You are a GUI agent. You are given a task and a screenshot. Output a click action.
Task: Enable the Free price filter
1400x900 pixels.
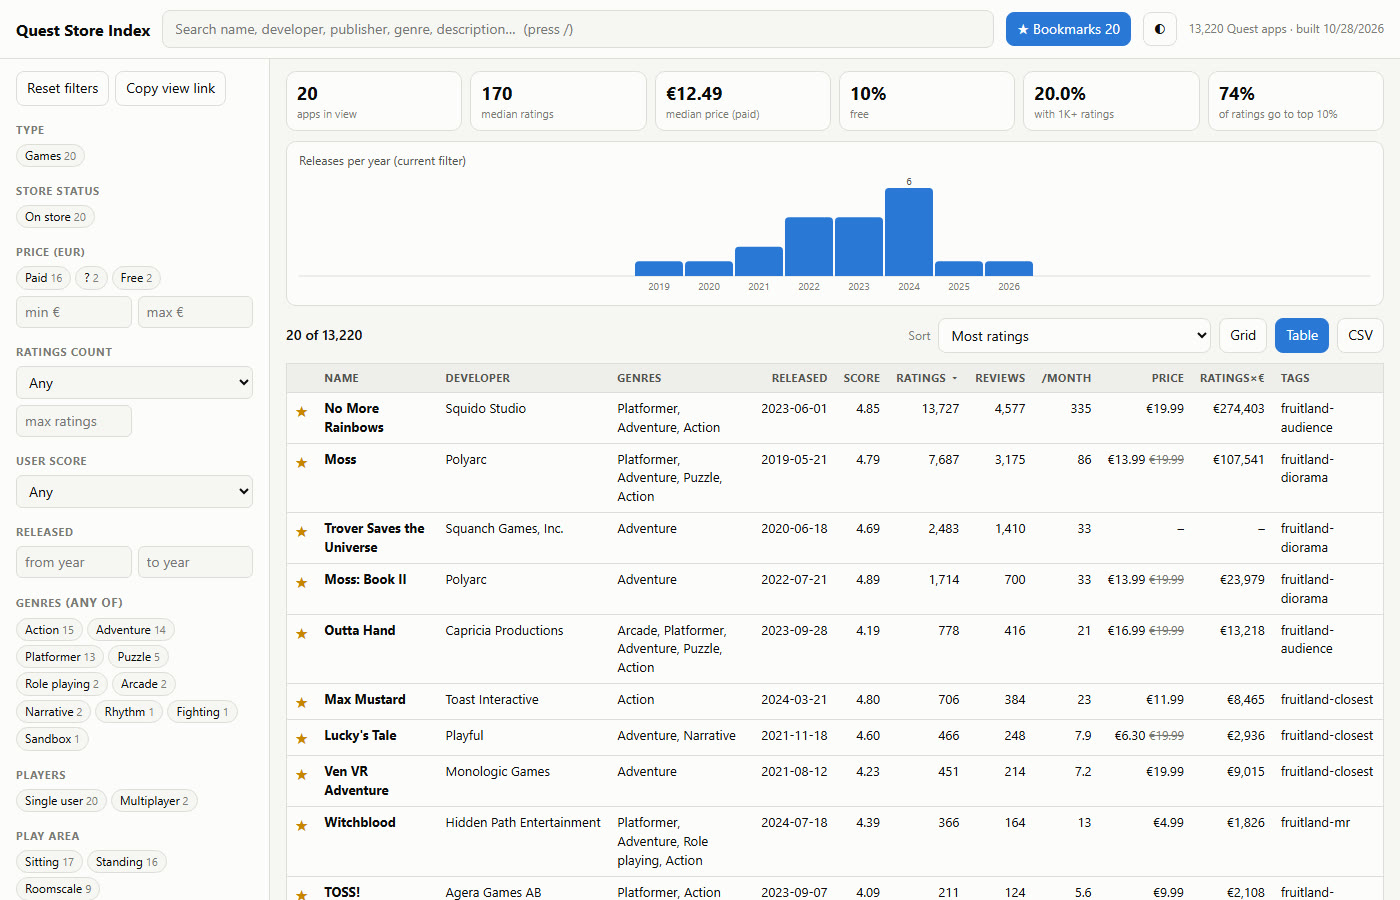[136, 278]
